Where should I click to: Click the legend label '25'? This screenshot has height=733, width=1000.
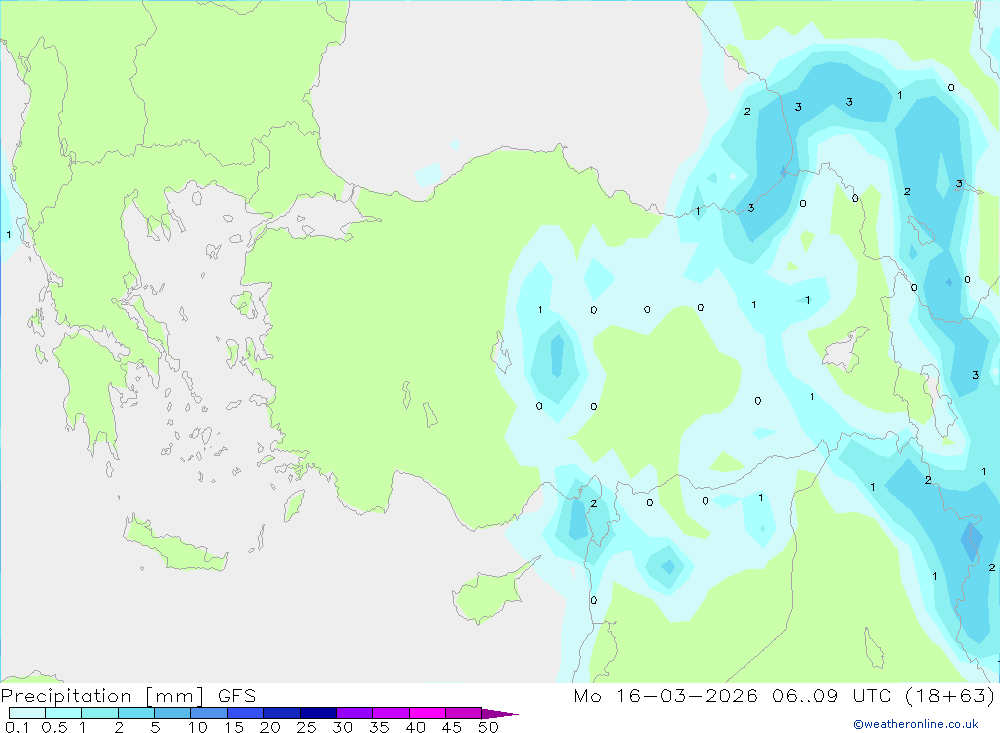307,727
